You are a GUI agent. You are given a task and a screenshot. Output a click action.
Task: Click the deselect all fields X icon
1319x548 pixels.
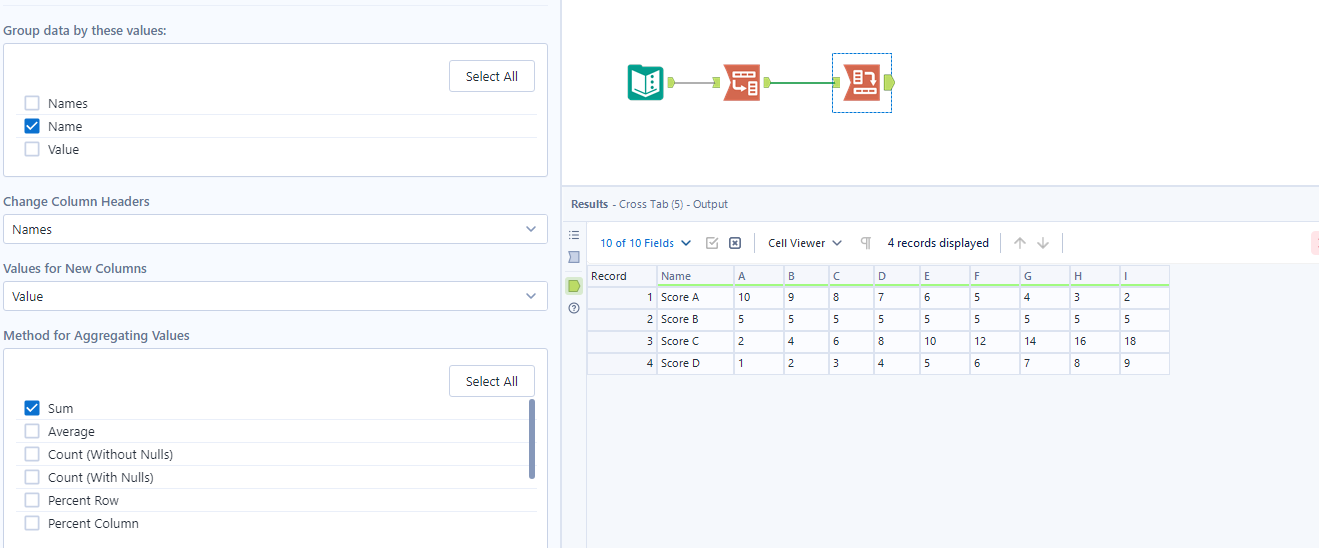click(x=734, y=243)
